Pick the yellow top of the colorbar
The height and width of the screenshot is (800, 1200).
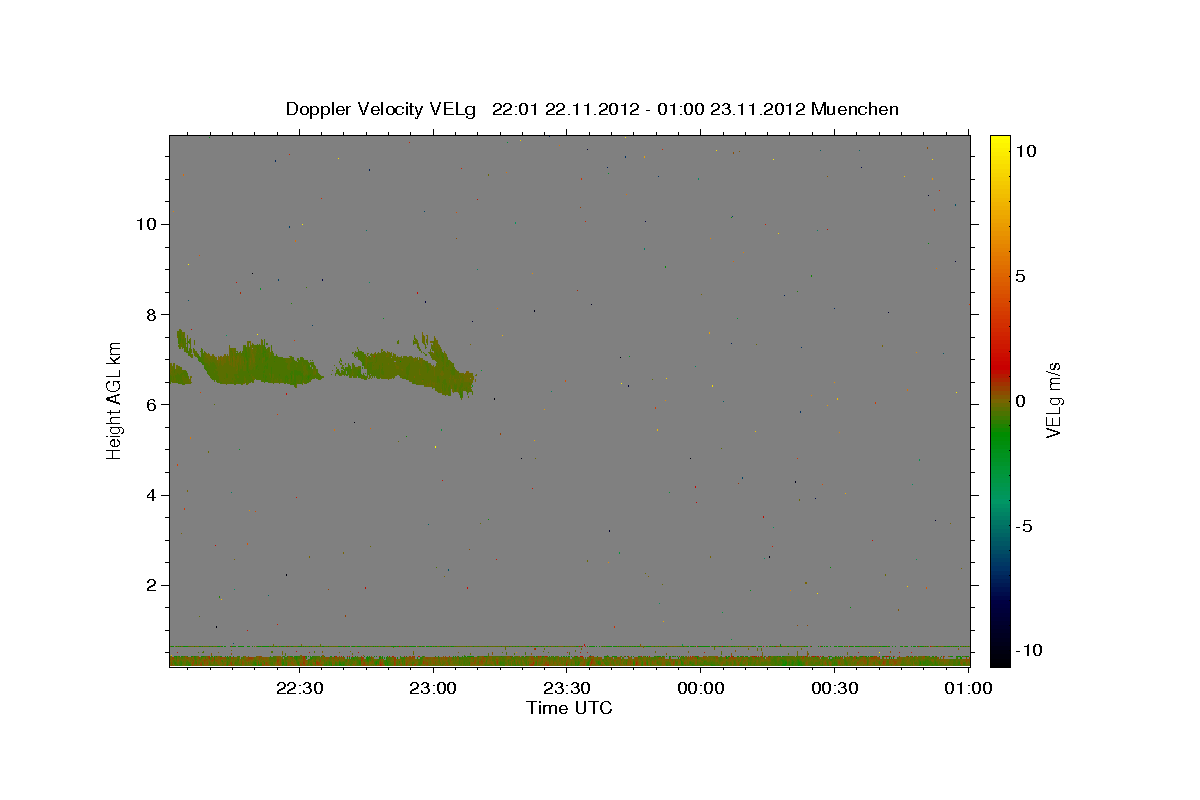pos(1000,145)
